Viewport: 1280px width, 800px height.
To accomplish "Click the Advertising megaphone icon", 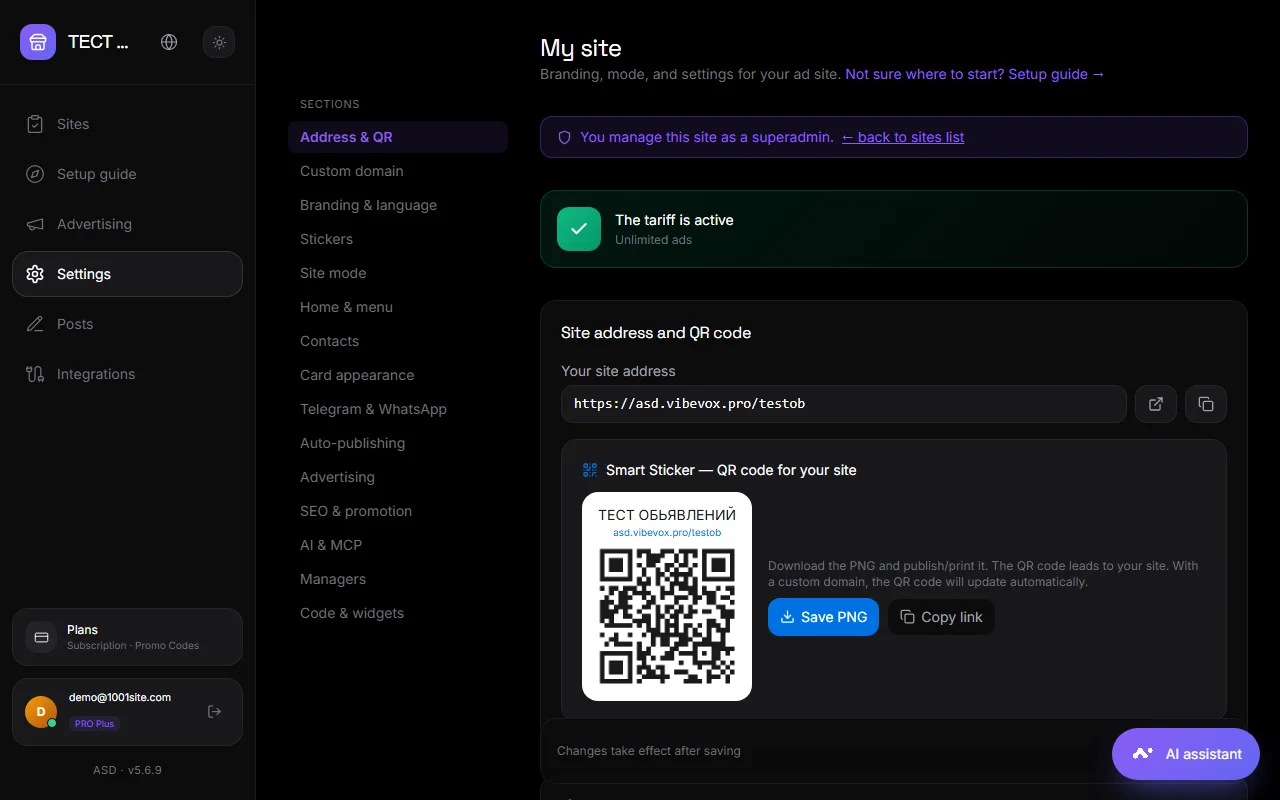I will 35,224.
